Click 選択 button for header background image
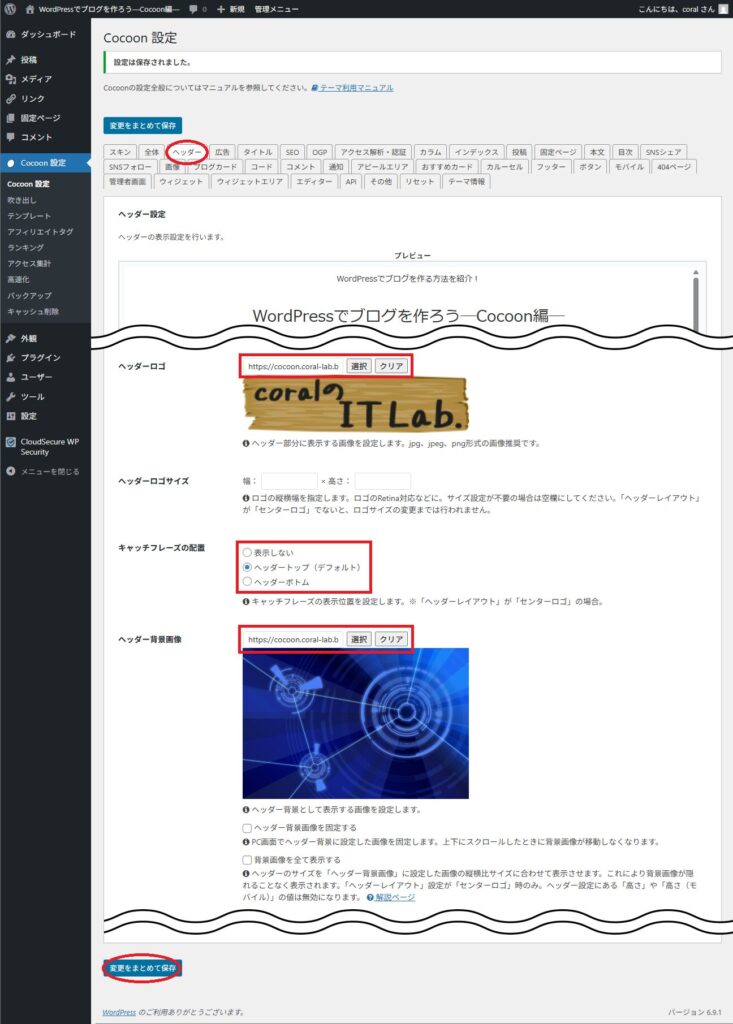The image size is (733, 1024). [x=359, y=639]
